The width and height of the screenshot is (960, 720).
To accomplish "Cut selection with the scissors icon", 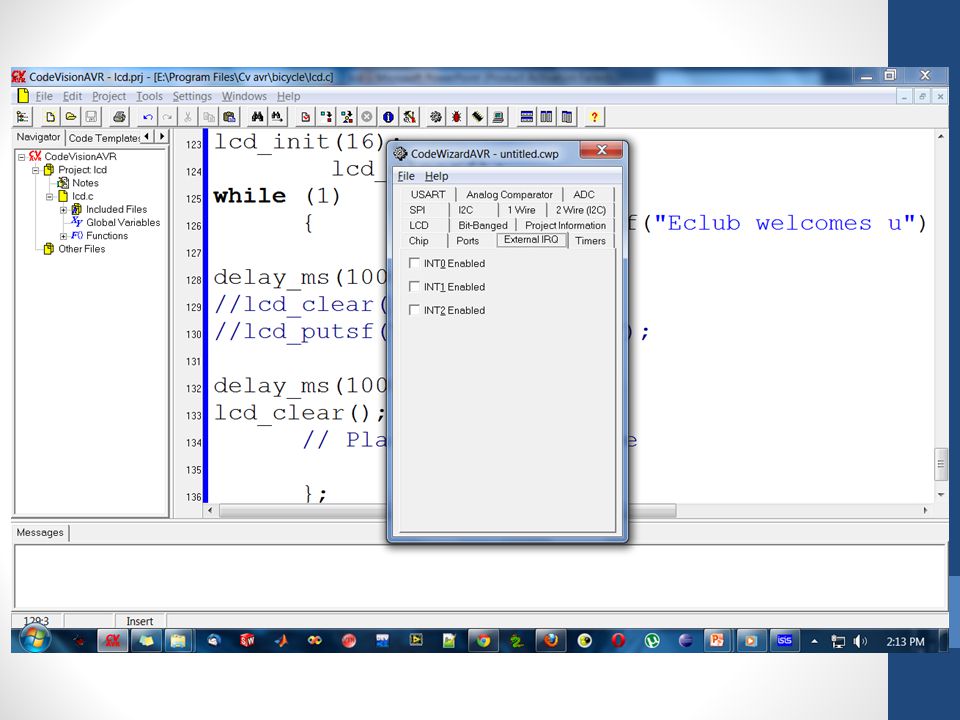I will pos(188,116).
